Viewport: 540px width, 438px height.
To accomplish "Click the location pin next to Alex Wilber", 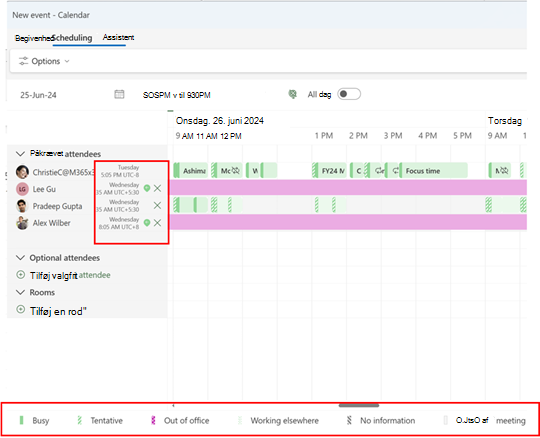I will (x=147, y=223).
